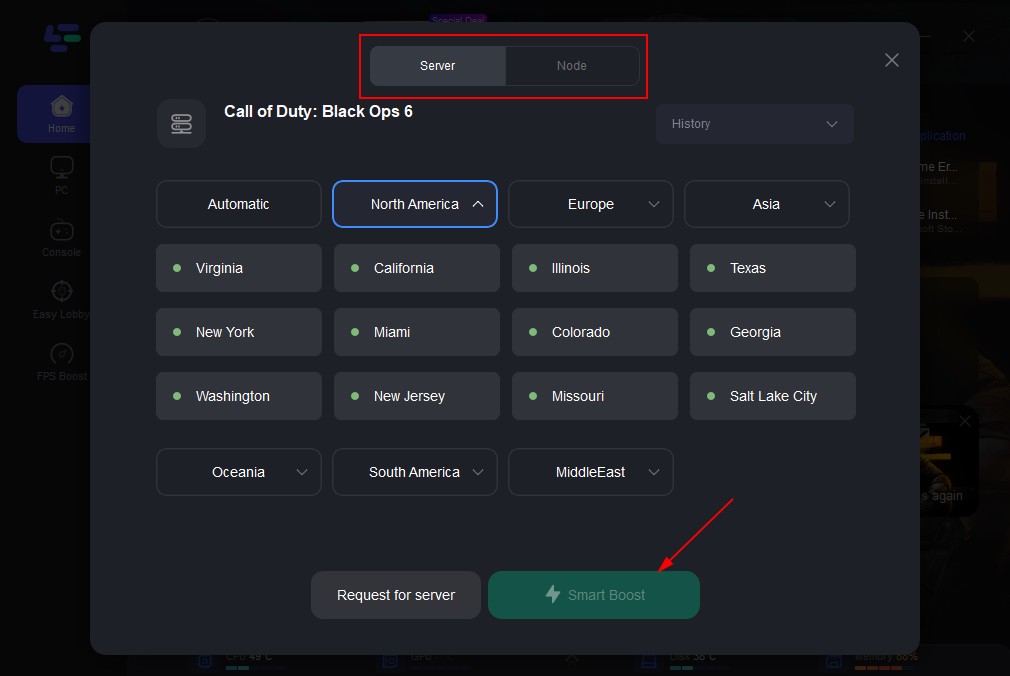Choose the Texas server
Viewport: 1010px width, 676px height.
pyautogui.click(x=772, y=268)
